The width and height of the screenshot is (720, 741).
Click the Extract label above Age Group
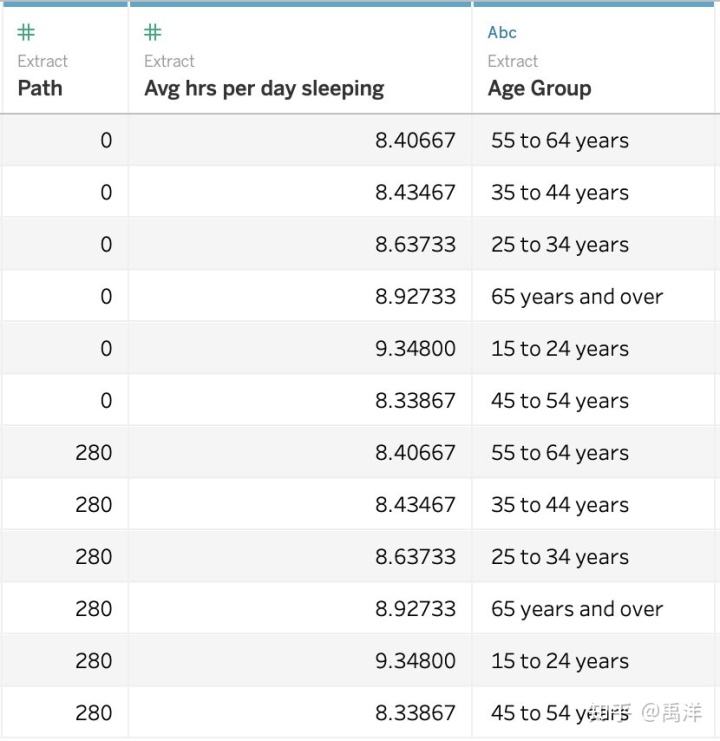tap(513, 61)
